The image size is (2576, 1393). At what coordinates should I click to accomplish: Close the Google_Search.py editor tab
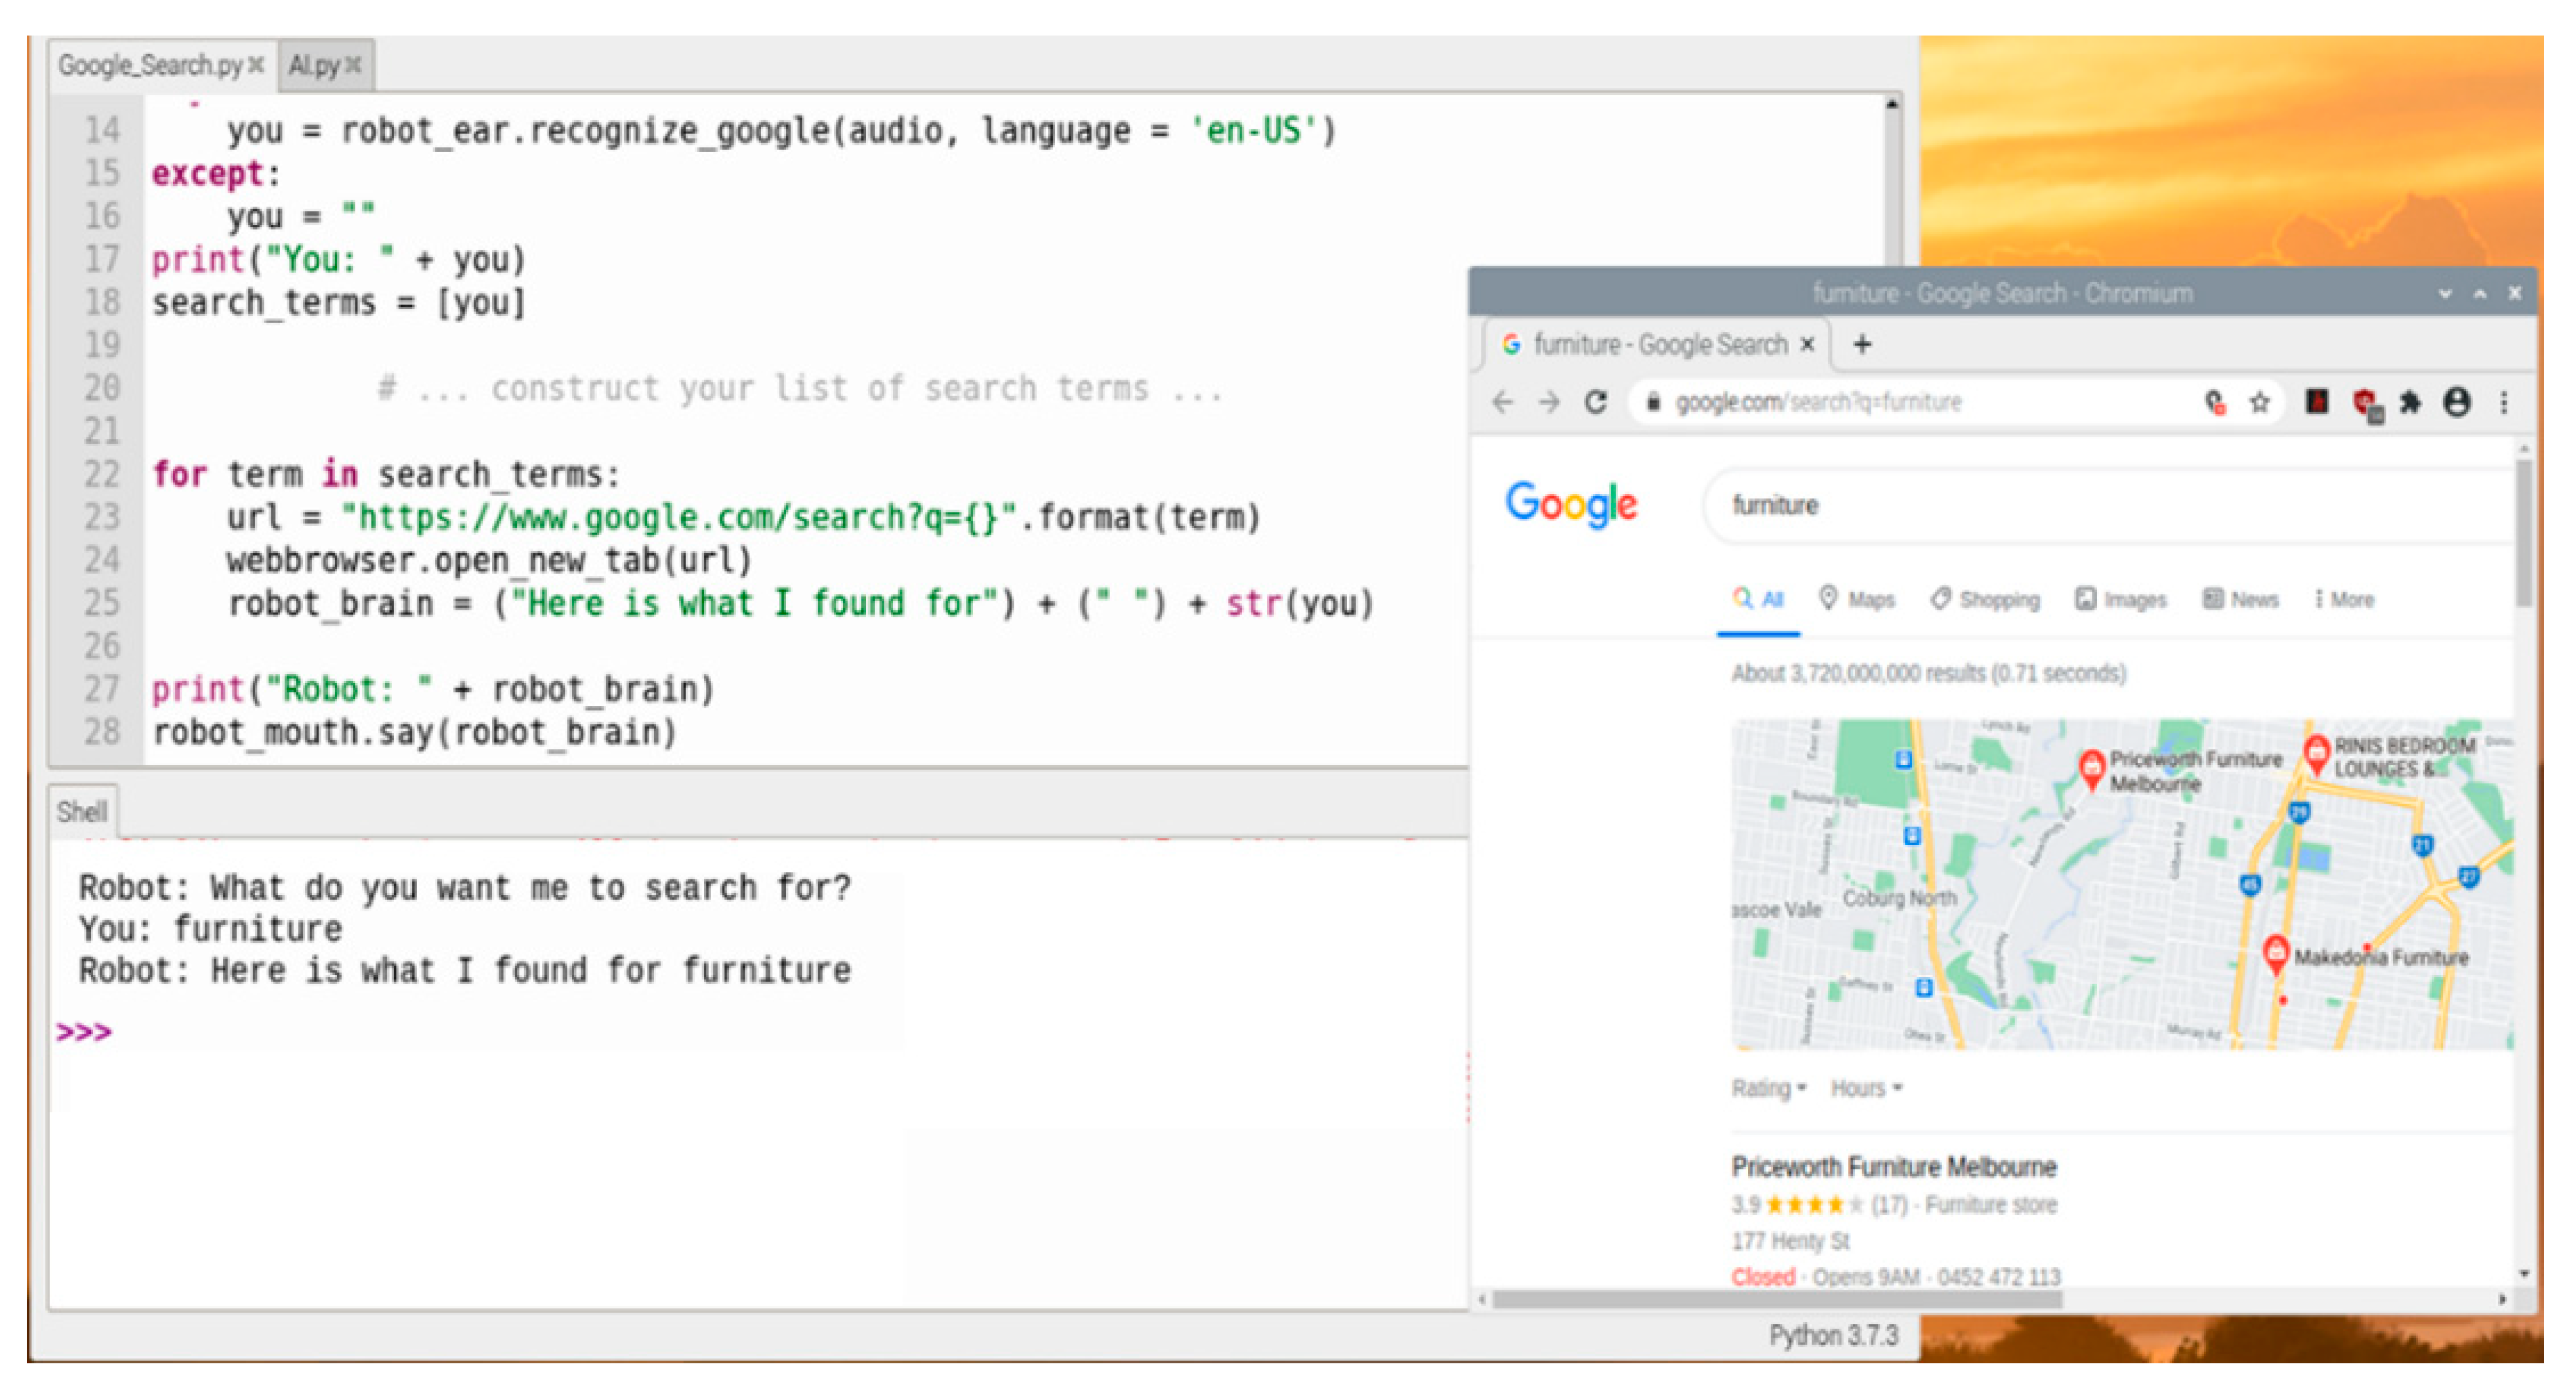256,65
